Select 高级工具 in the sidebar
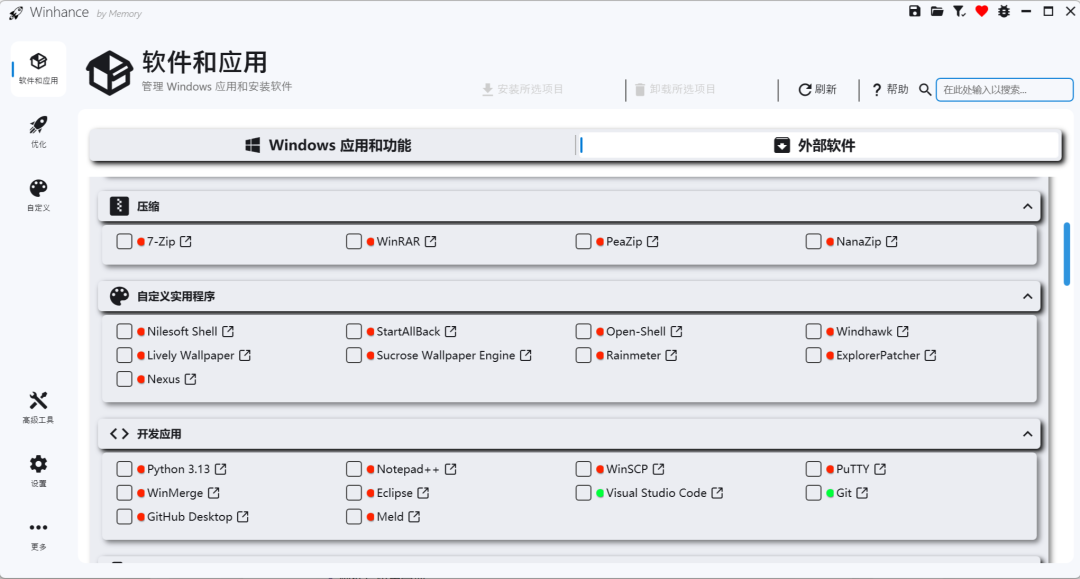The width and height of the screenshot is (1080, 579). [38, 407]
